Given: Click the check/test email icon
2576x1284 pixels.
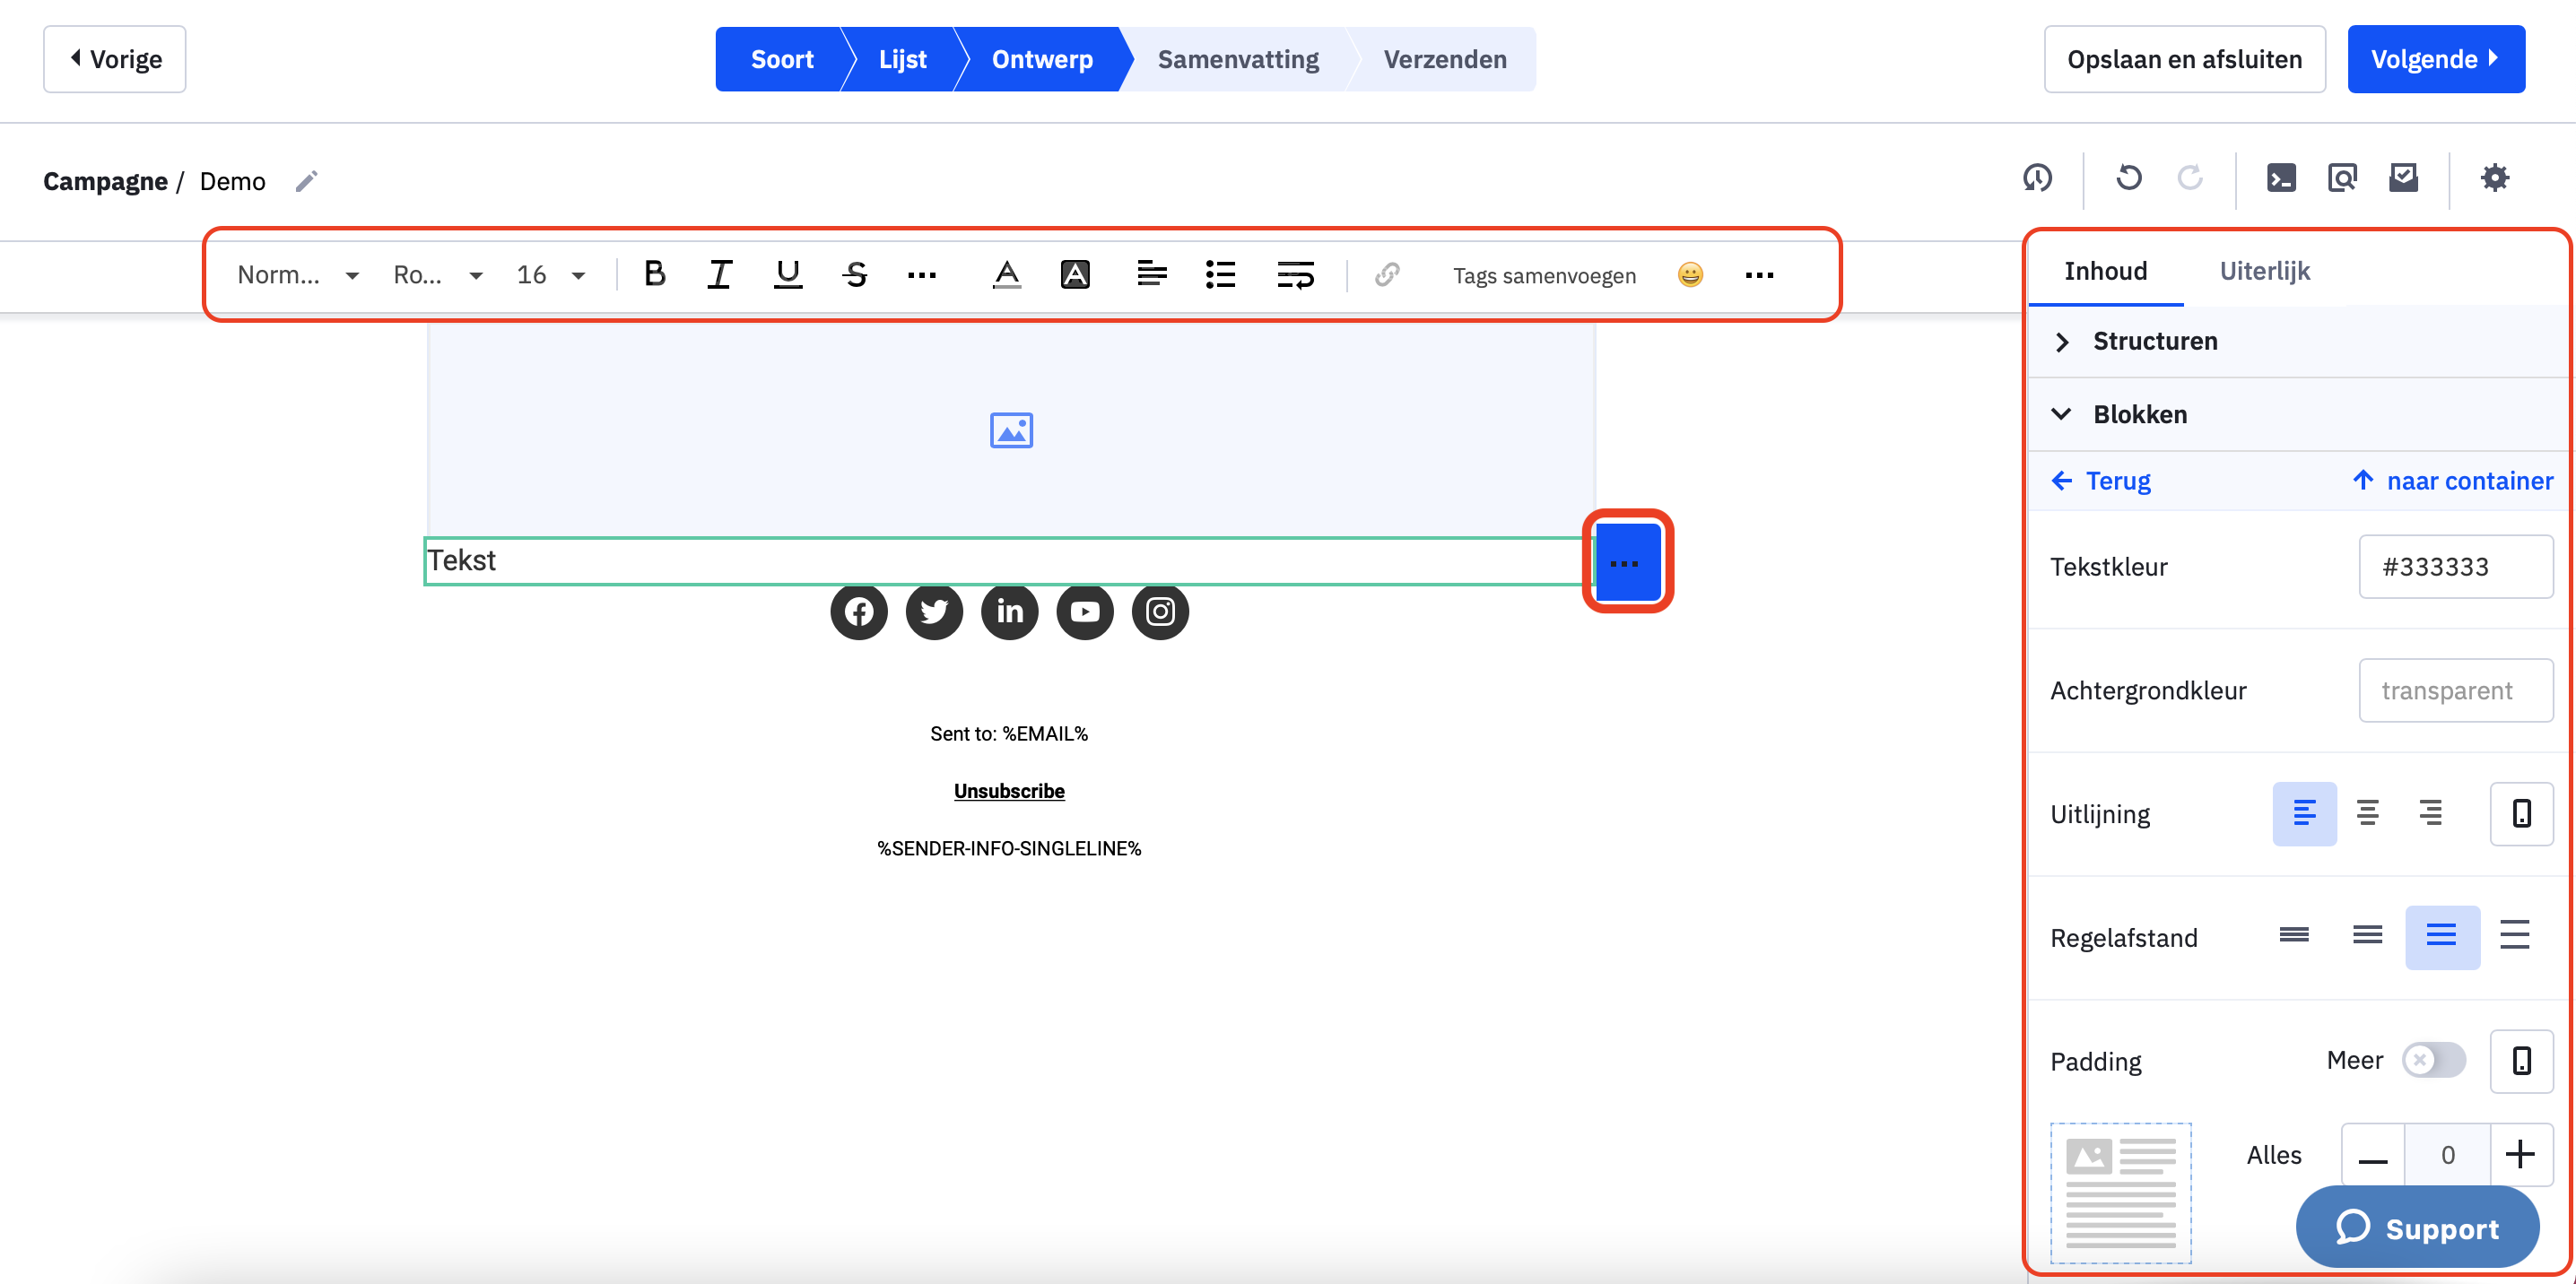Looking at the screenshot, I should 2403,178.
